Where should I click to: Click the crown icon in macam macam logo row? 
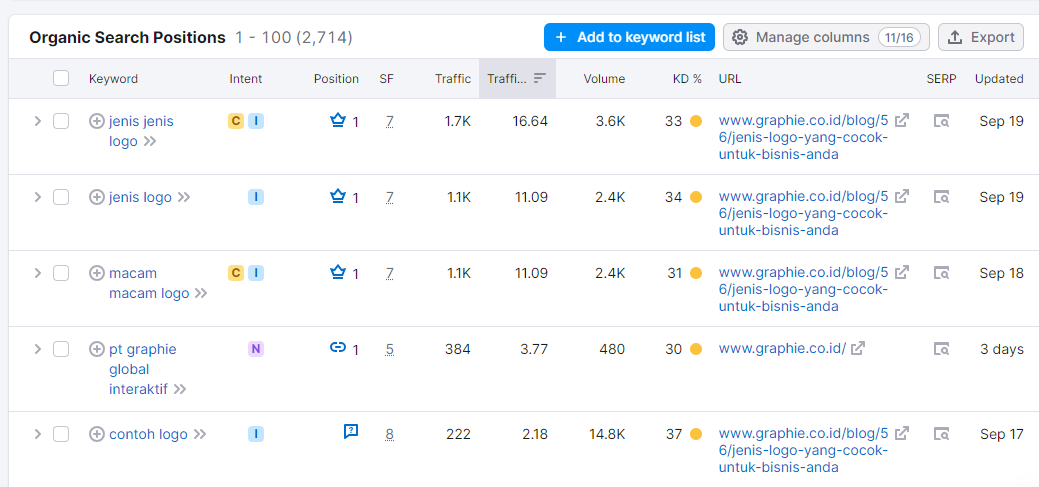point(338,272)
